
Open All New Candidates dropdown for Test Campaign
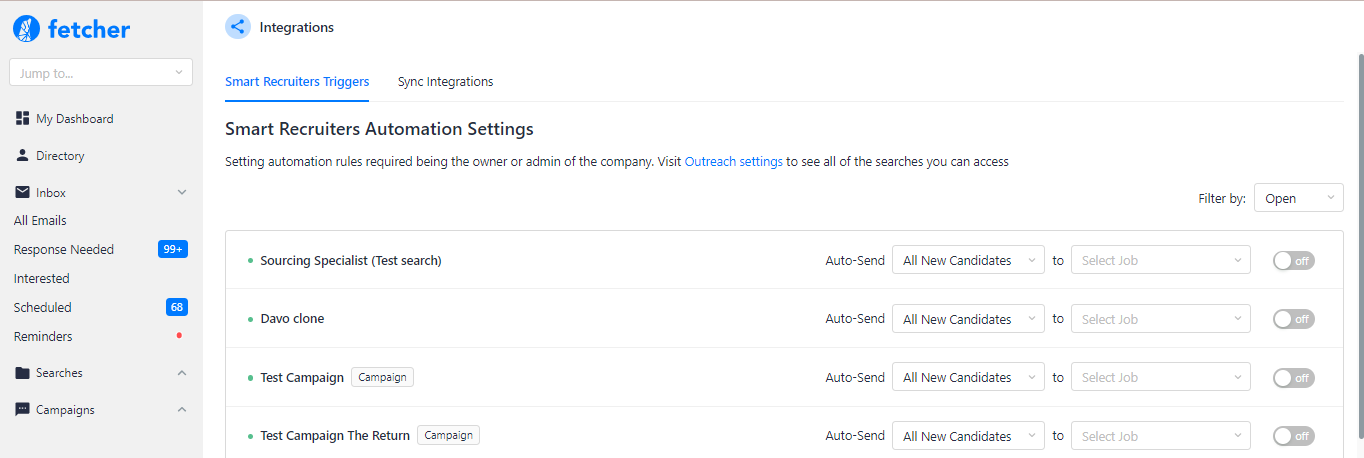pyautogui.click(x=968, y=377)
